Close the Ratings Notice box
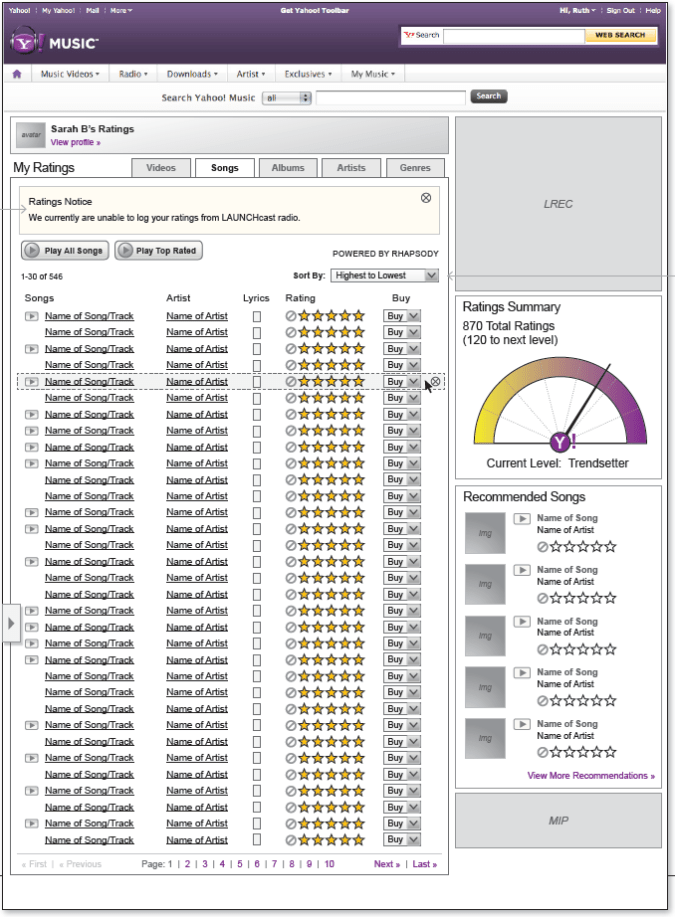The height and width of the screenshot is (917, 675). tap(426, 198)
